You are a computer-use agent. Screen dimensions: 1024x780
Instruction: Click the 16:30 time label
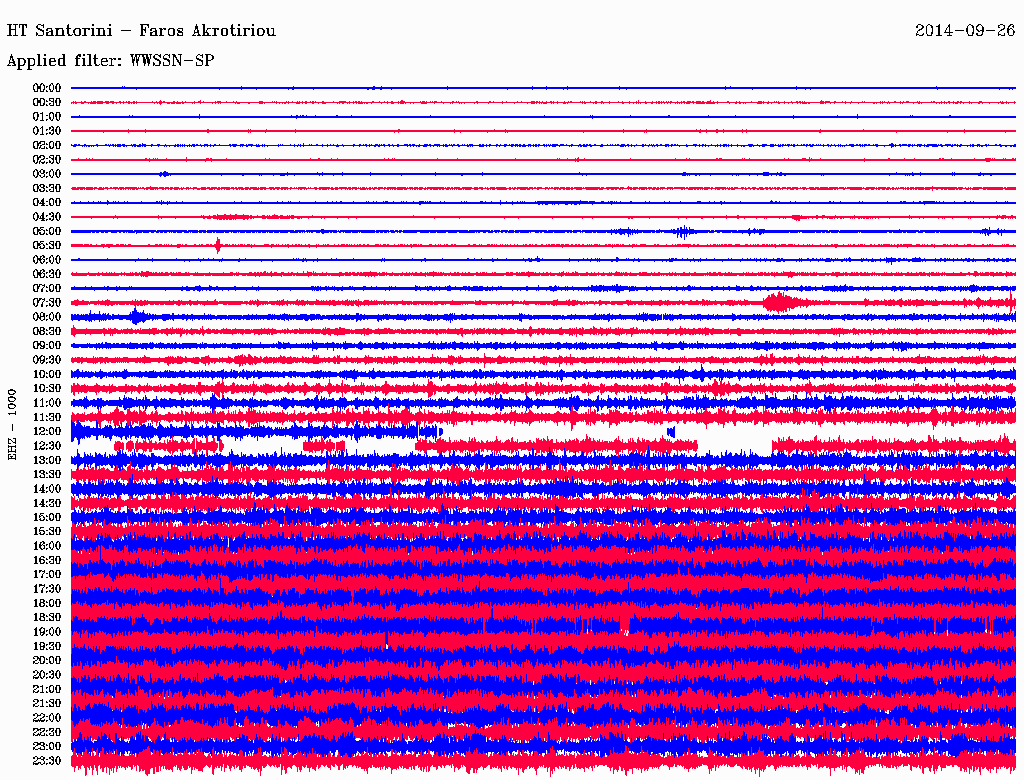(x=46, y=561)
